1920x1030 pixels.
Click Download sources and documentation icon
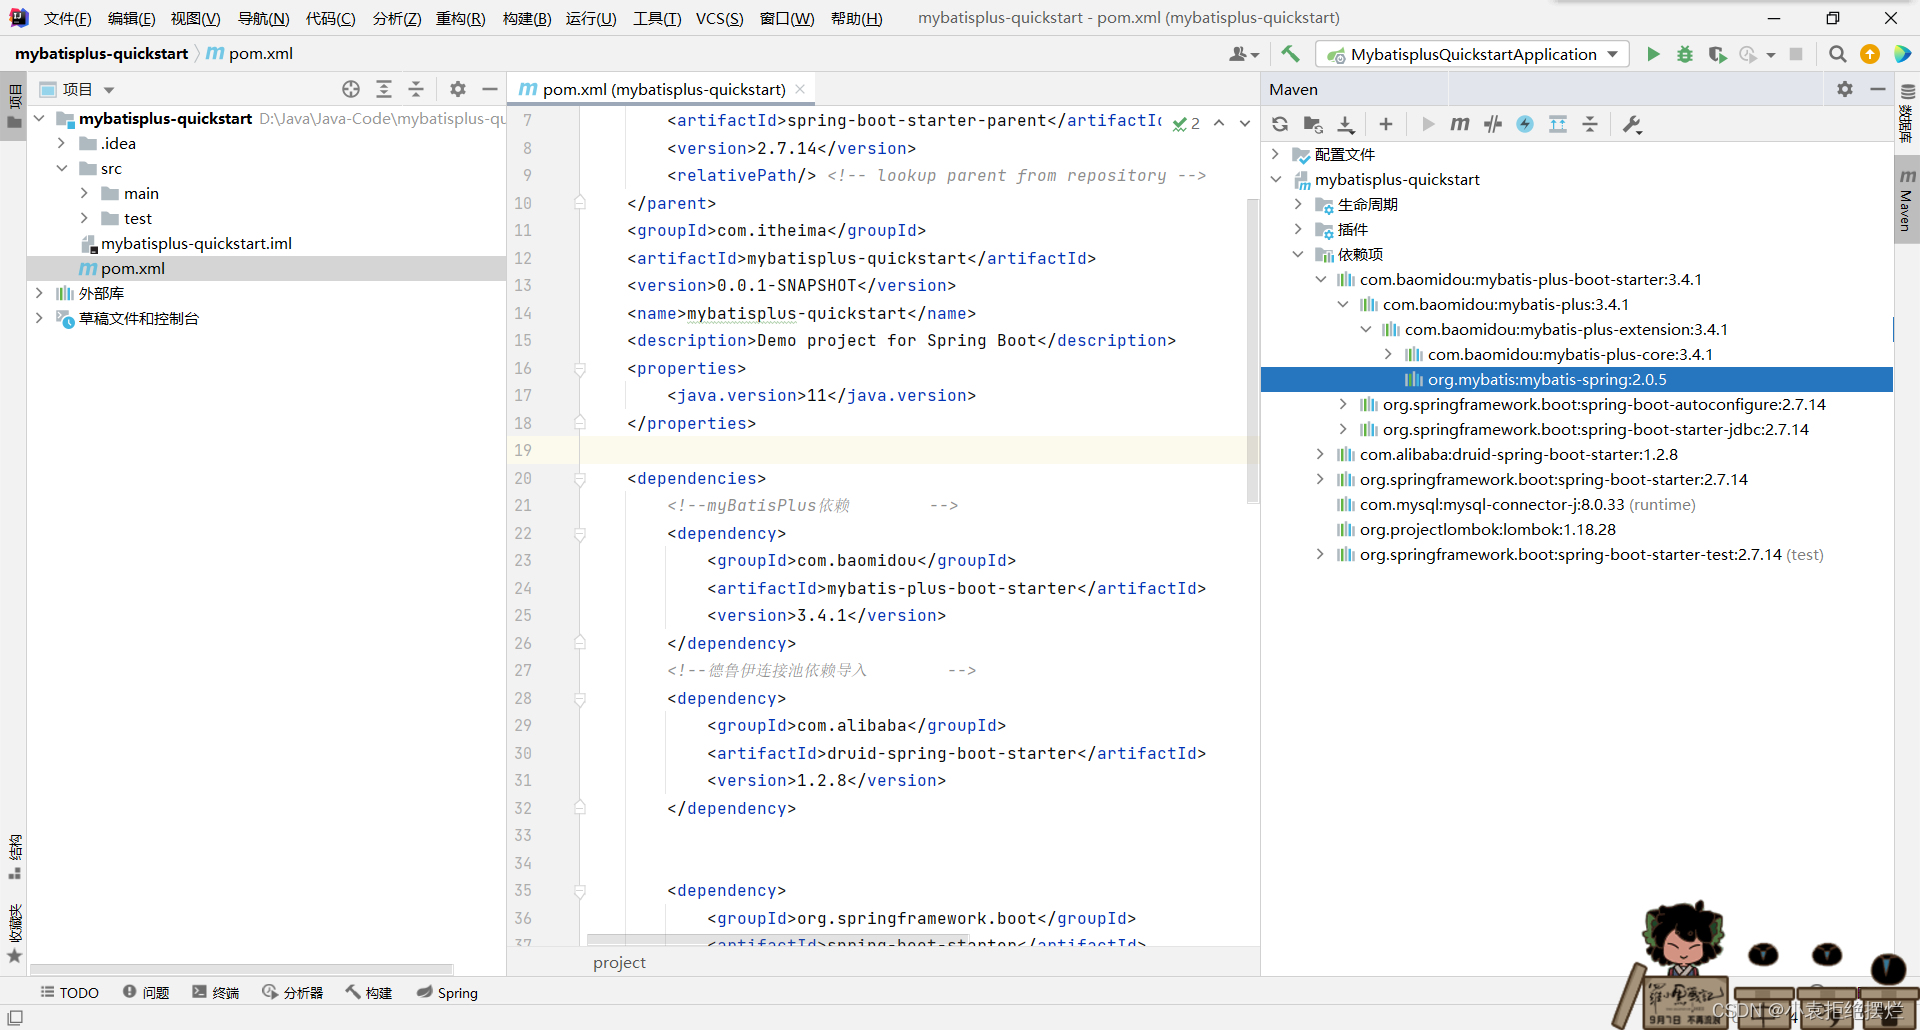point(1346,124)
